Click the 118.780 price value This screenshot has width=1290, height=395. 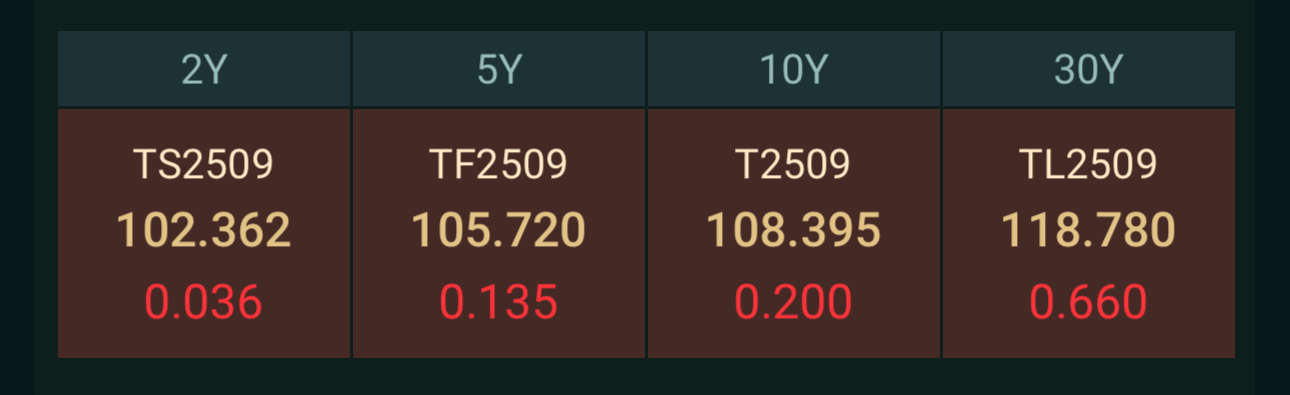tap(1089, 231)
